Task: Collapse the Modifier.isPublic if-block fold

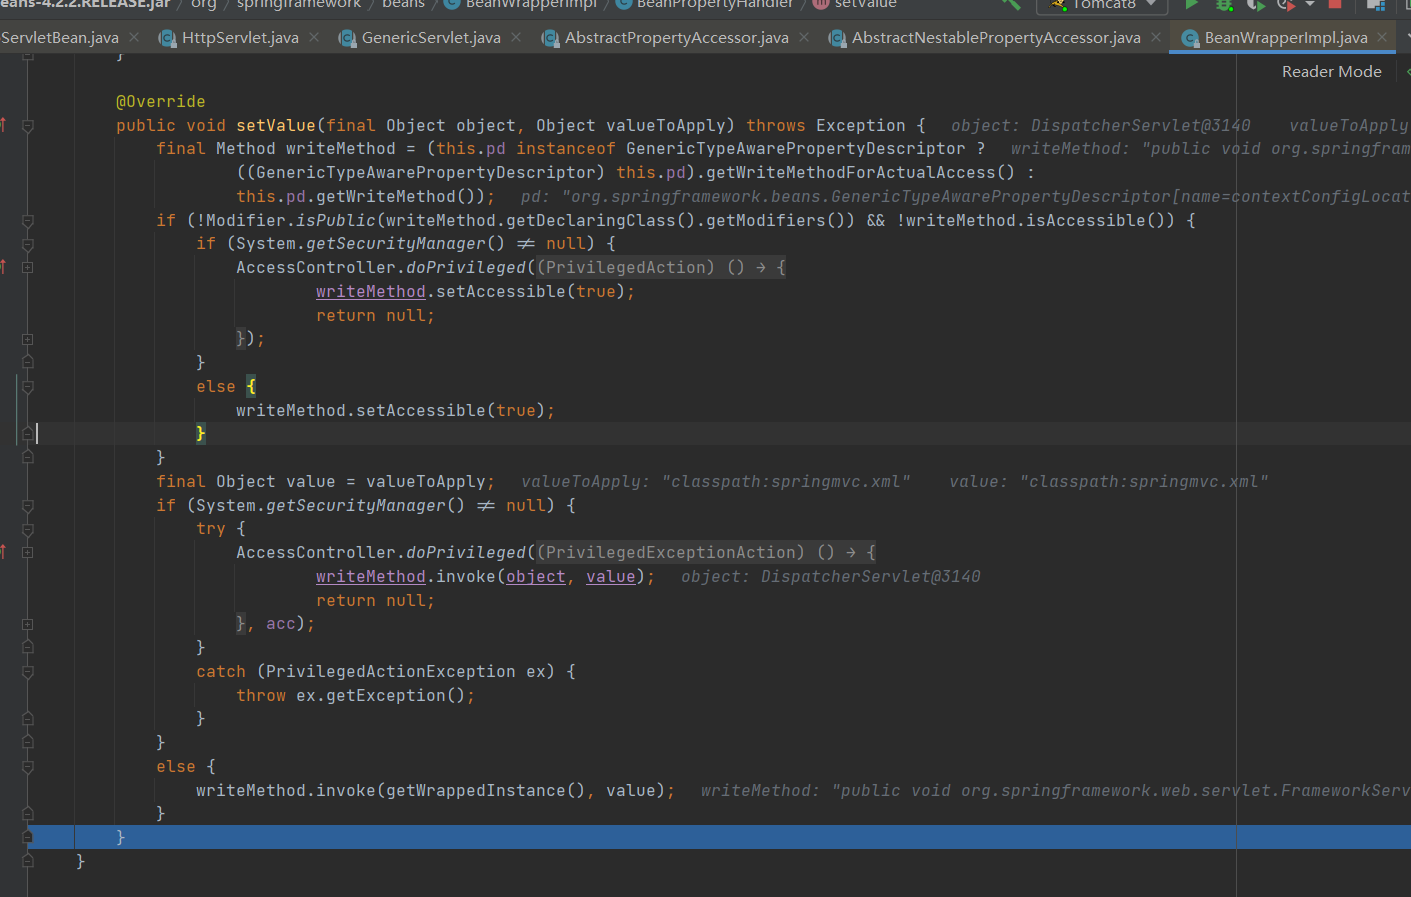Action: pyautogui.click(x=28, y=221)
